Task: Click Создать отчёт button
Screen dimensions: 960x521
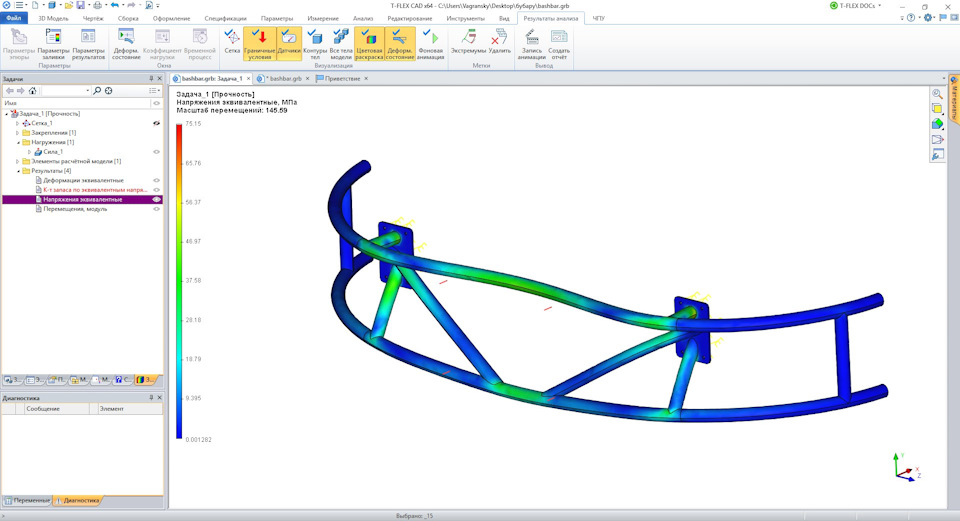Action: [558, 44]
